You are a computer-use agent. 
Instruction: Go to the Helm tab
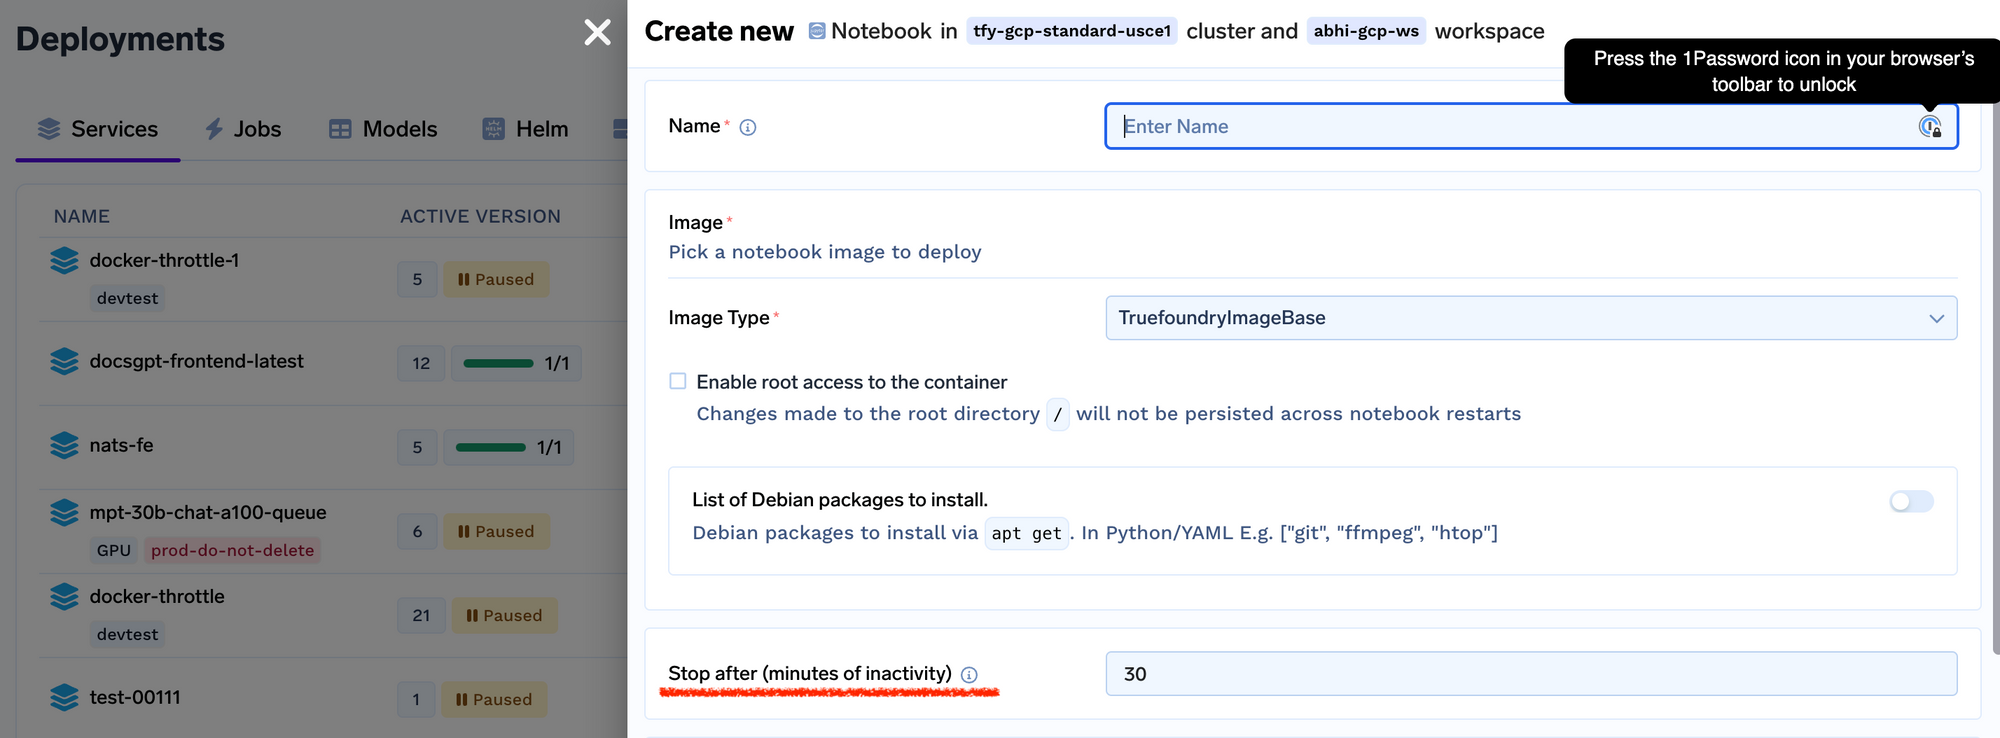click(526, 129)
